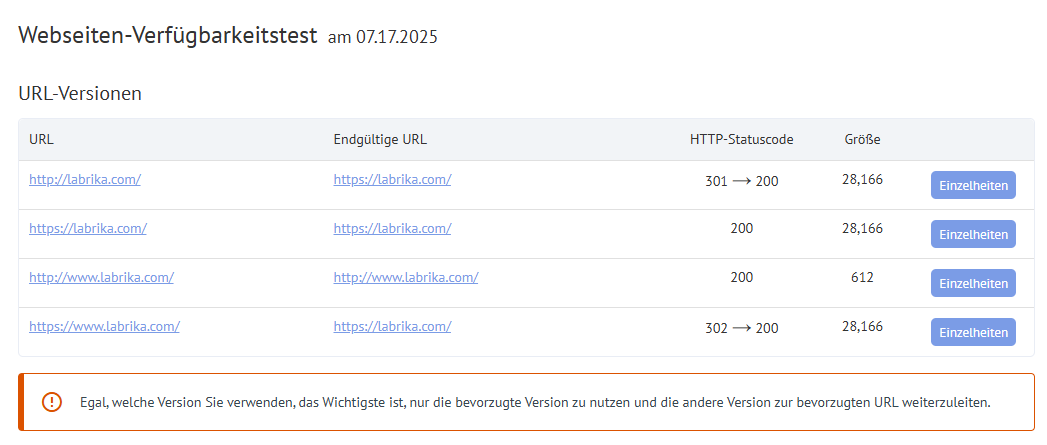Open final URL link in second row
This screenshot has width=1047, height=445.
392,228
